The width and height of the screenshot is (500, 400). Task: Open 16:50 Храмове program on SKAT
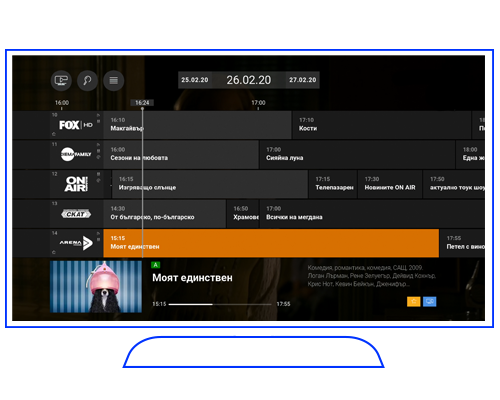[243, 214]
